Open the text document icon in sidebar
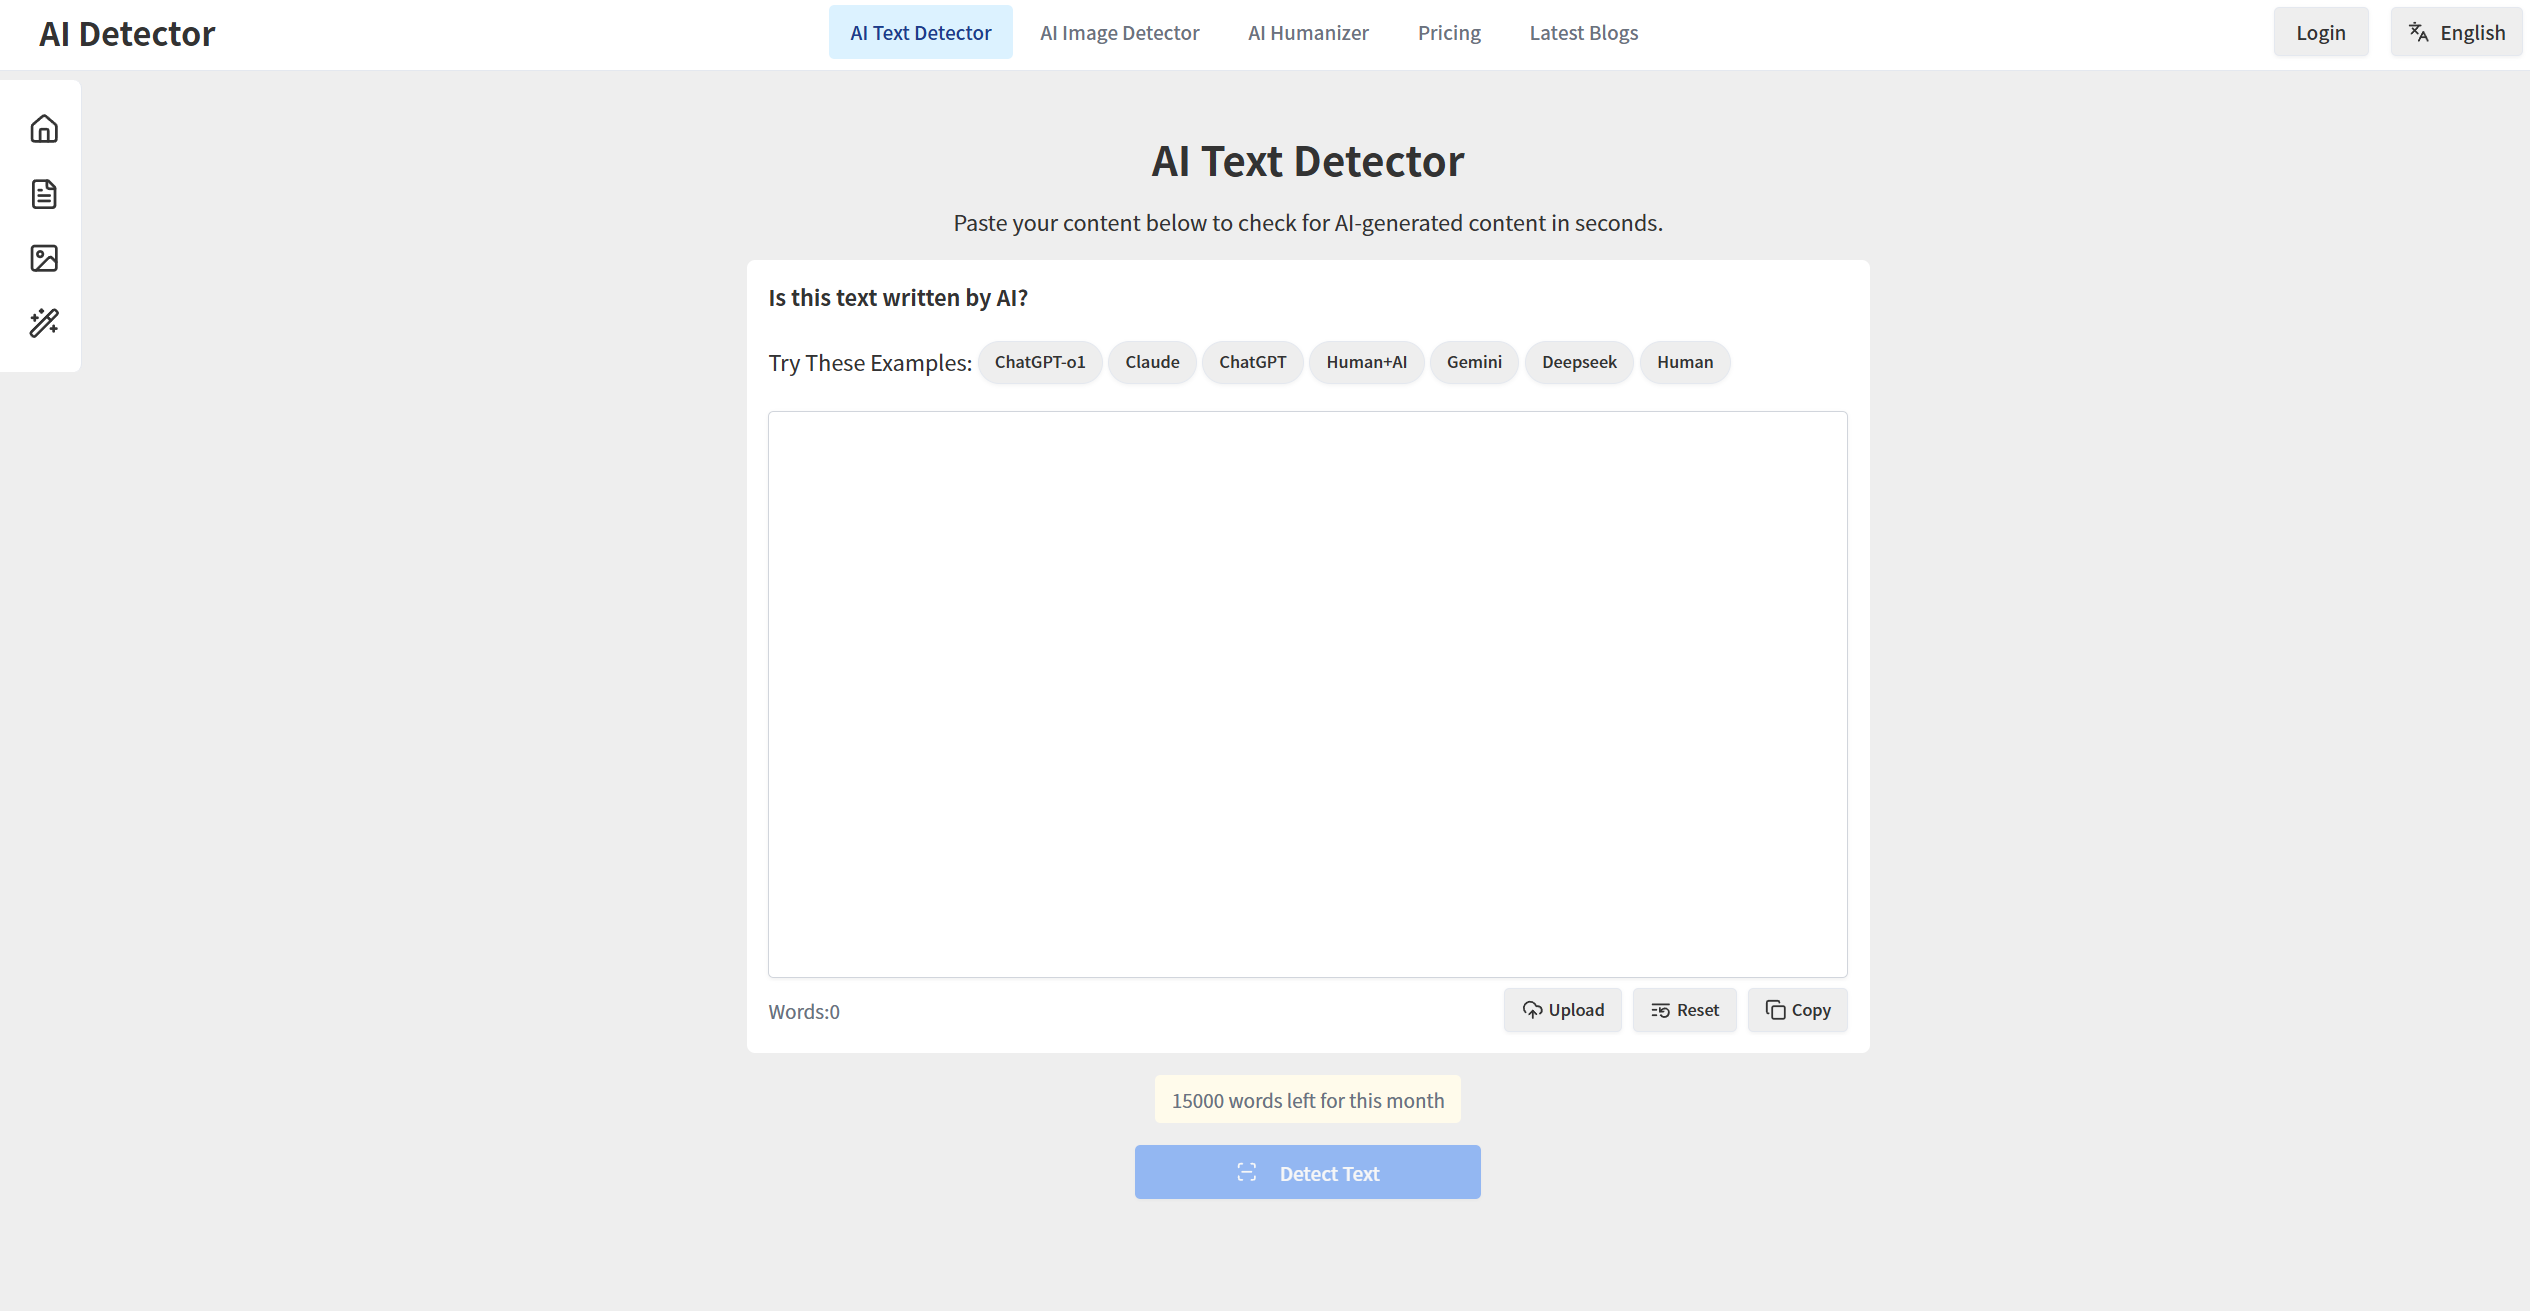This screenshot has width=2530, height=1311. [x=44, y=194]
